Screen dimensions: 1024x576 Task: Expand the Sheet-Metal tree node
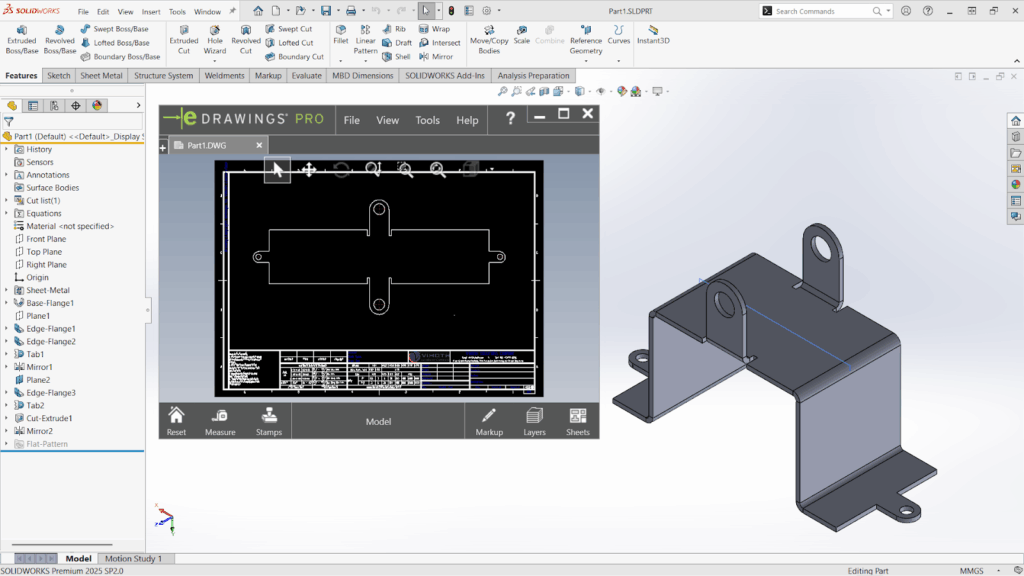pos(7,290)
